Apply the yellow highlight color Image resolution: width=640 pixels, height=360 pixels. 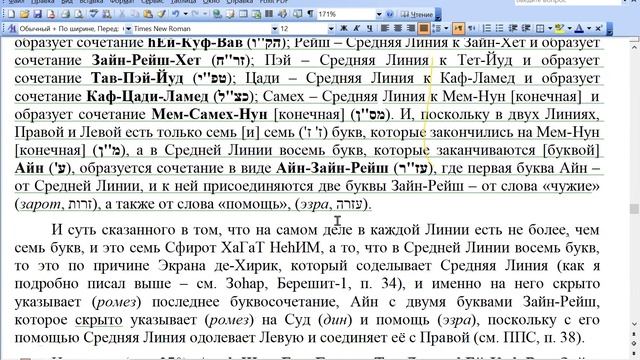(x=559, y=28)
